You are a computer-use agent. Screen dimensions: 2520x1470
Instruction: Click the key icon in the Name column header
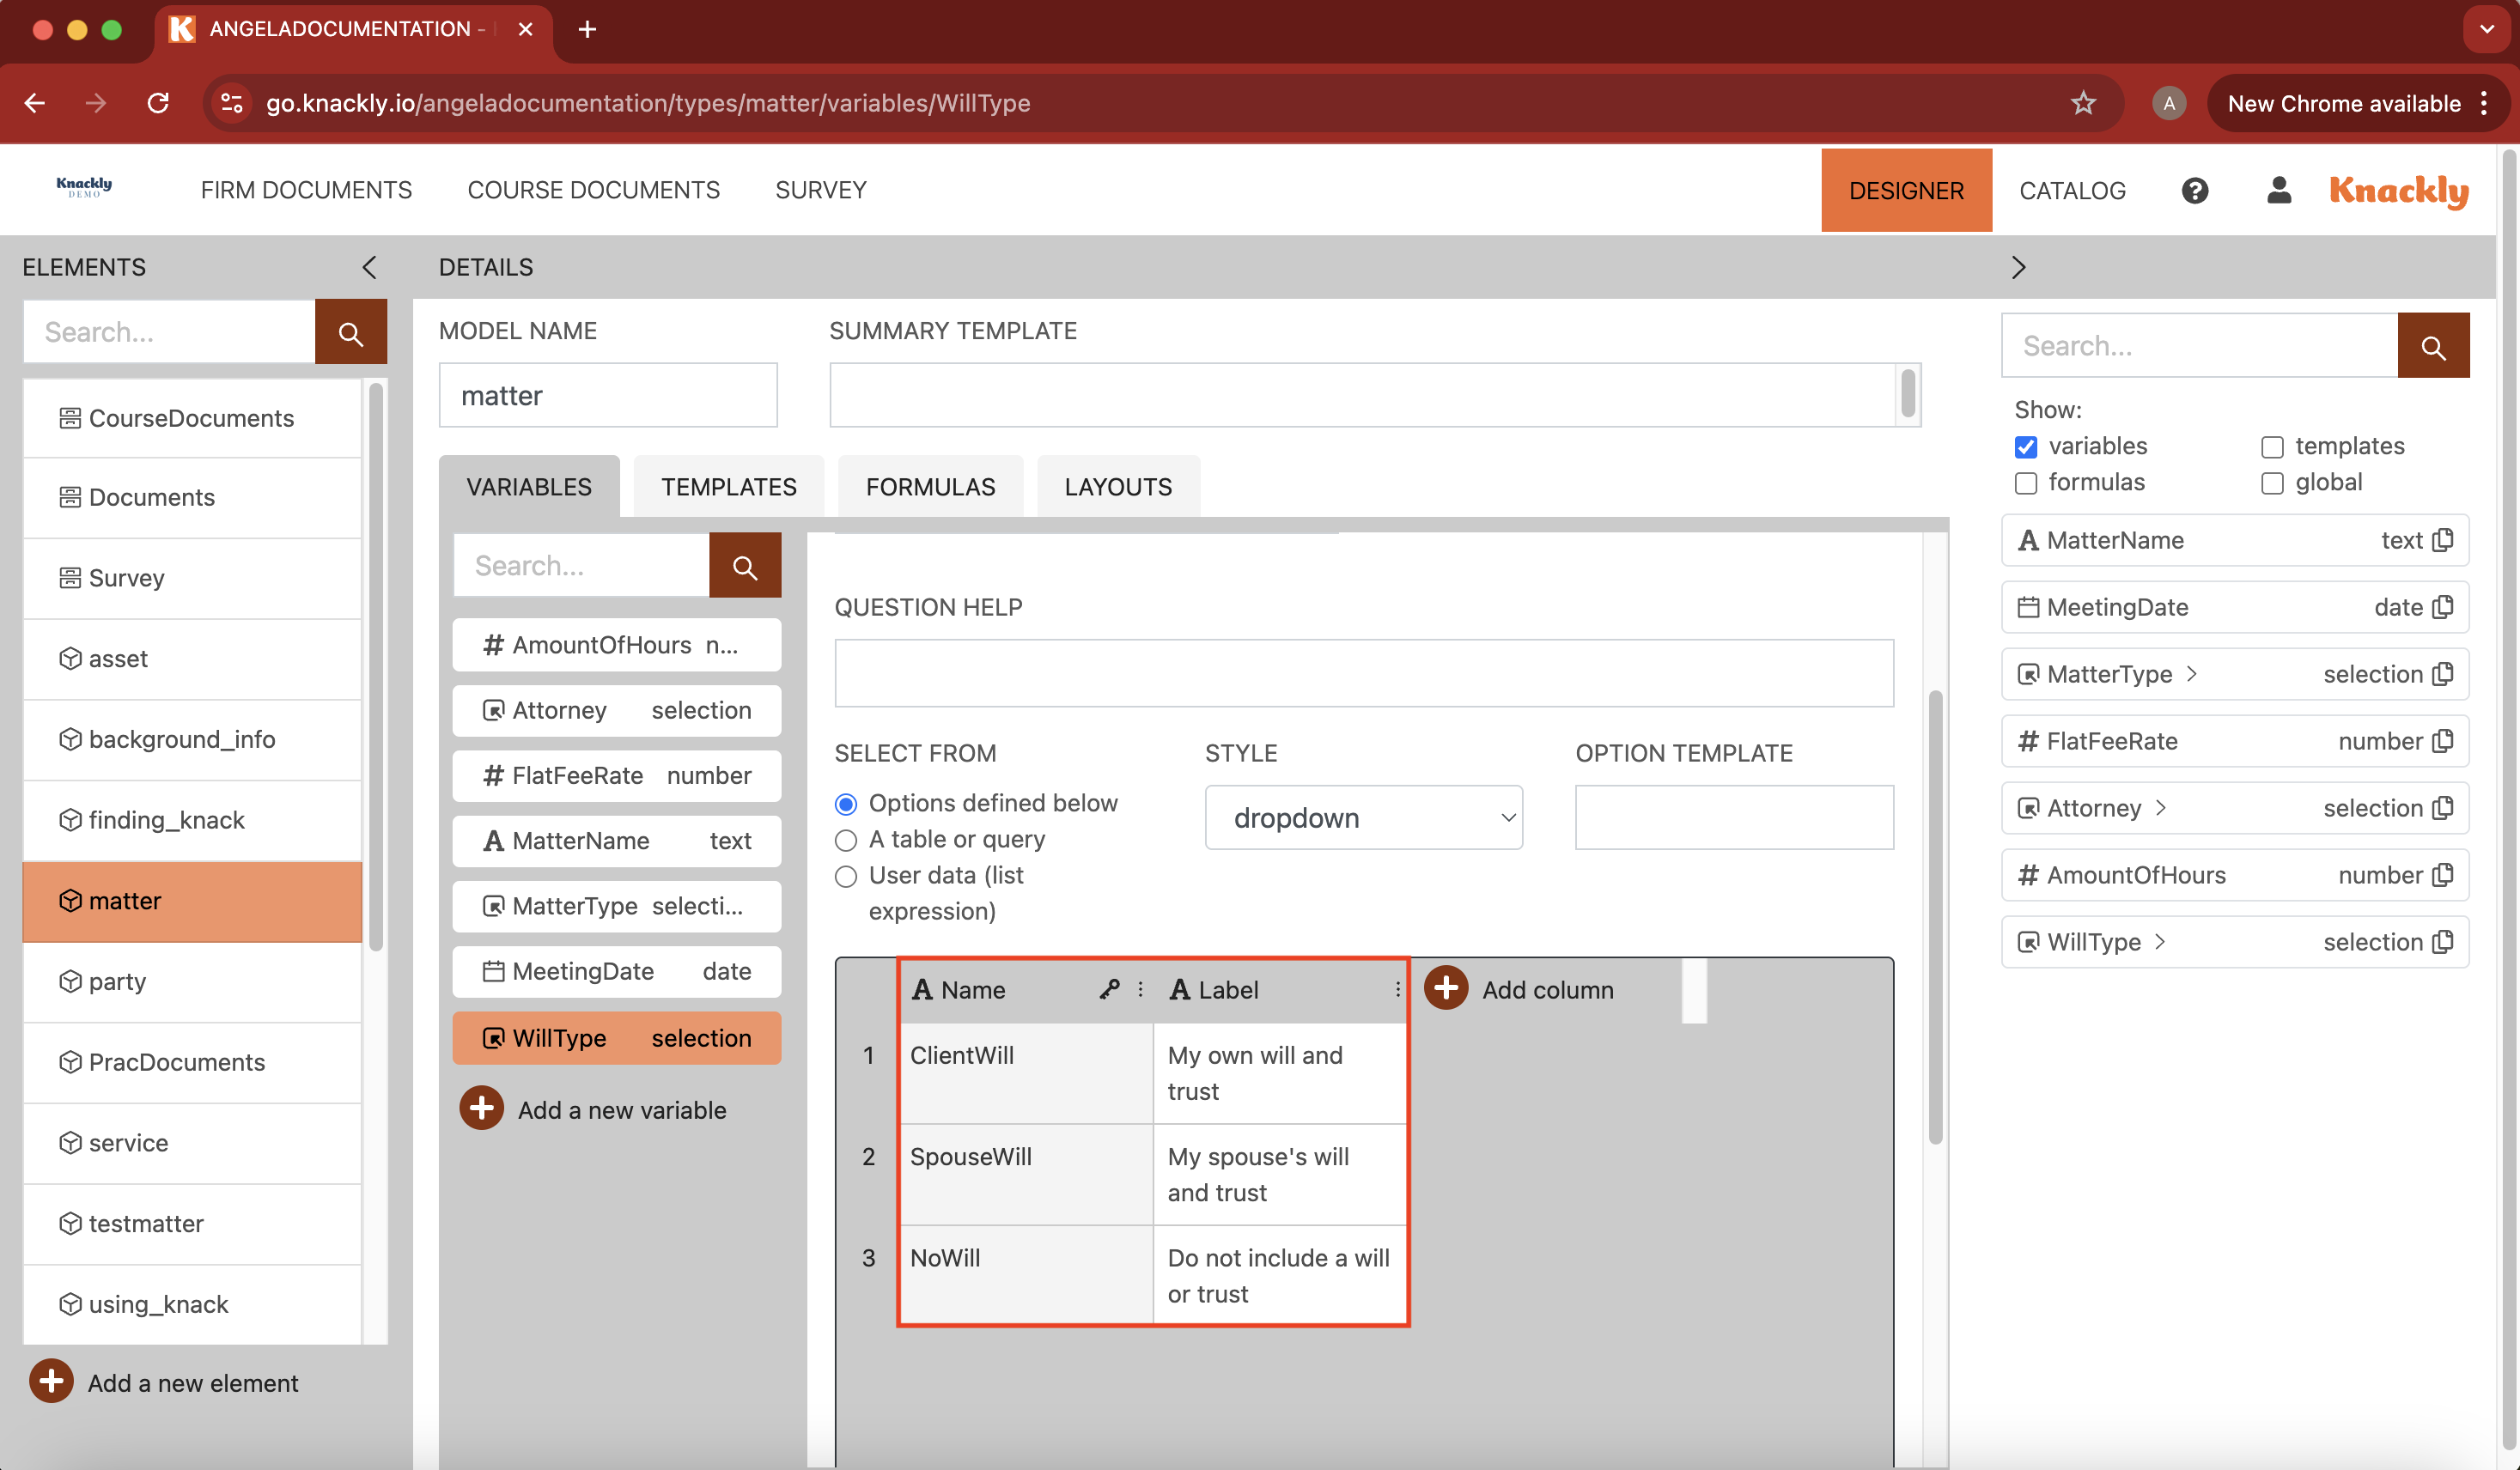(1108, 989)
